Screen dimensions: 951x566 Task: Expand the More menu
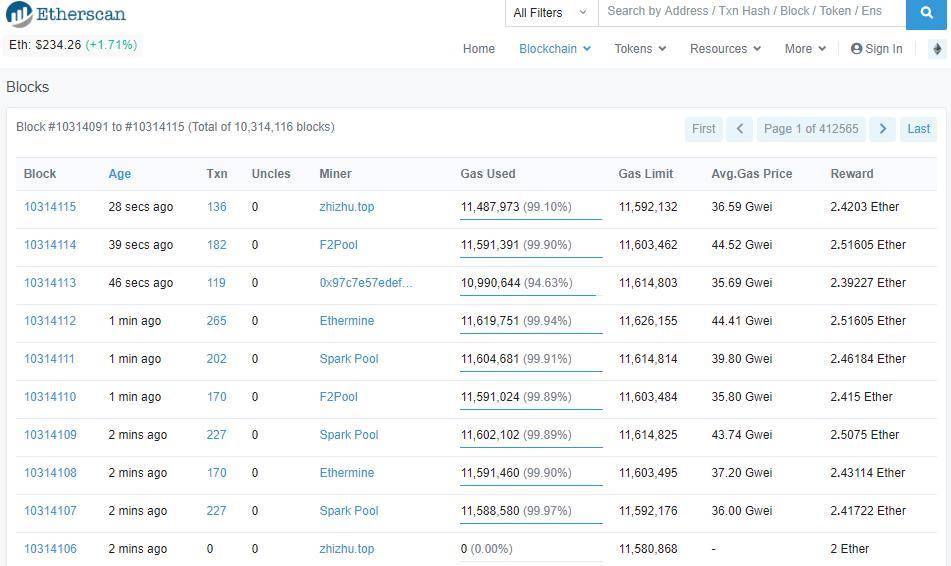coord(805,49)
